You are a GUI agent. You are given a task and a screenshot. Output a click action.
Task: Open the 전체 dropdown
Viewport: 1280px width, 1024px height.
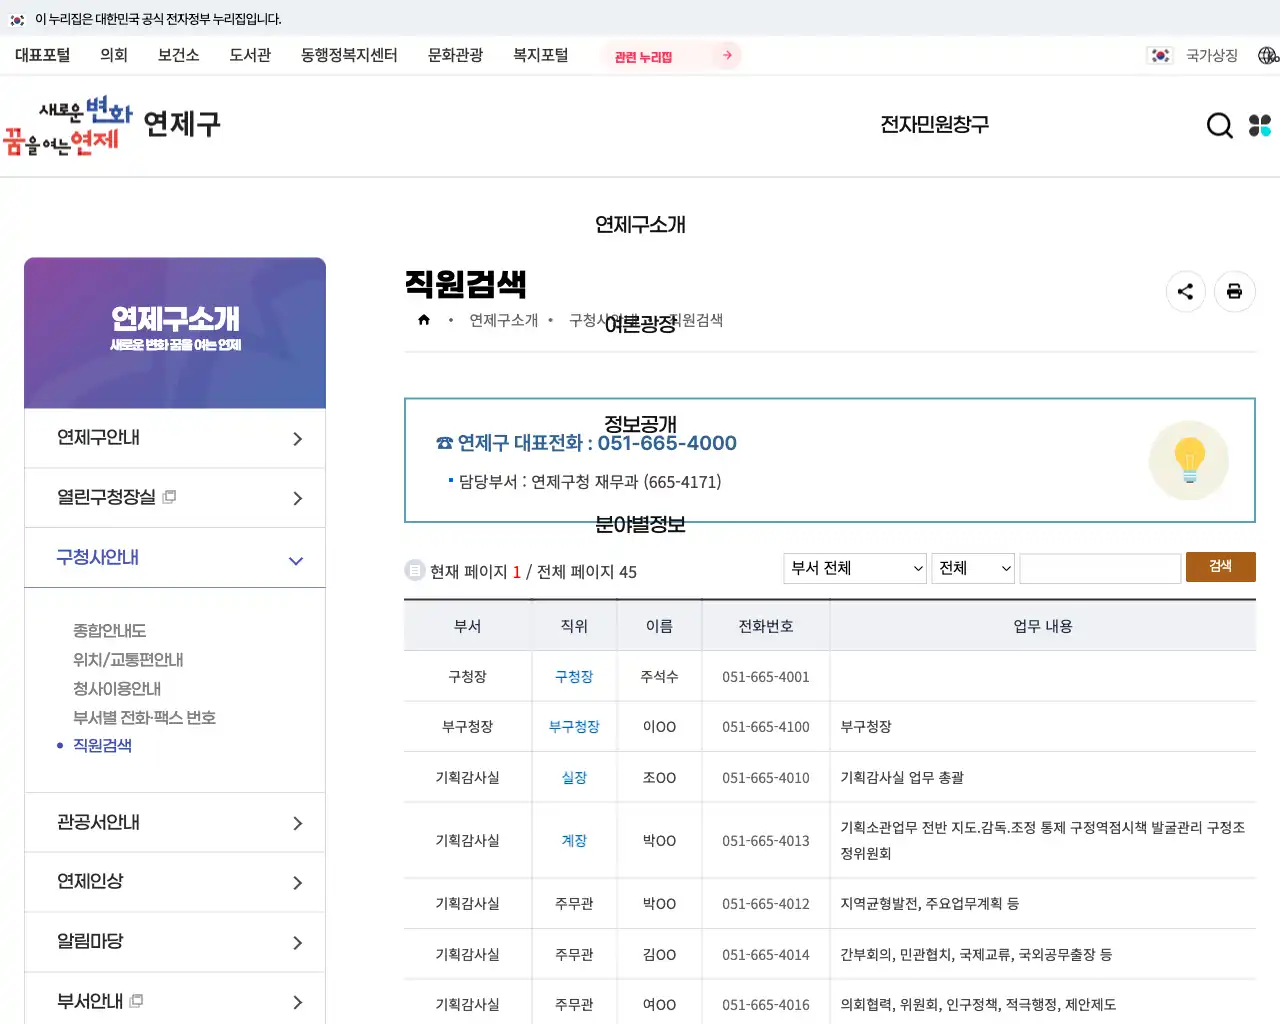click(x=972, y=567)
